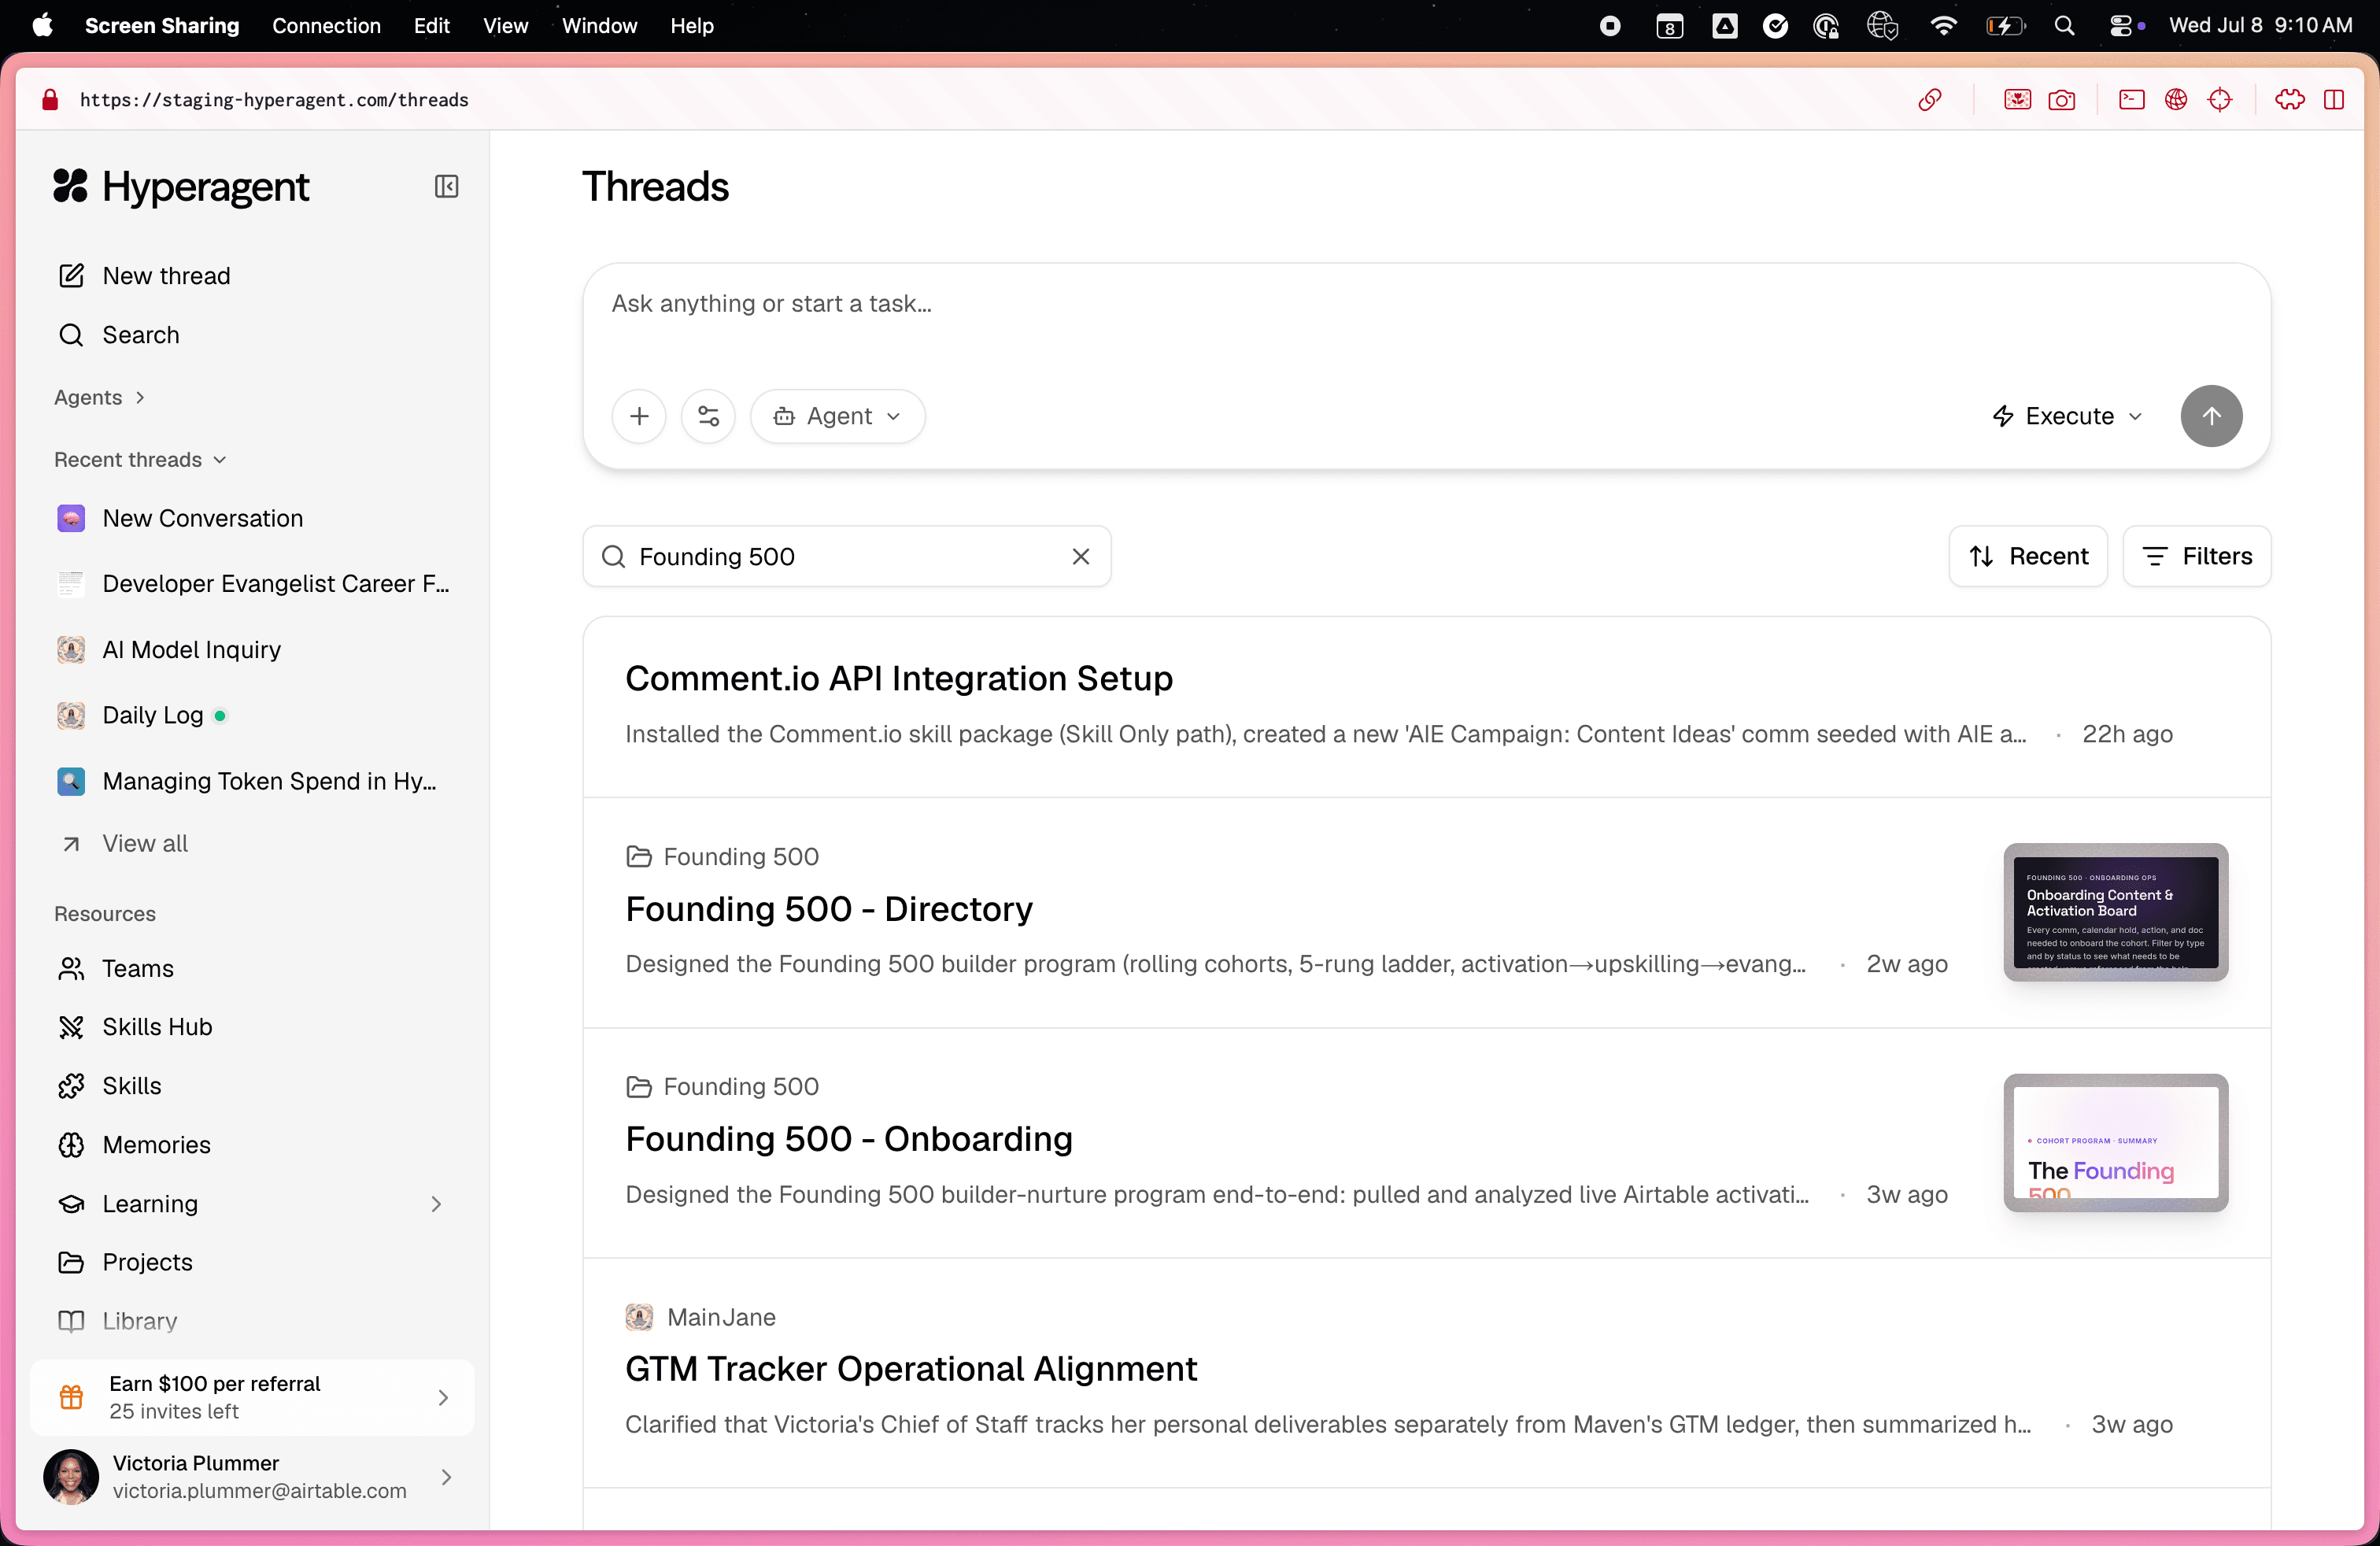The height and width of the screenshot is (1546, 2380).
Task: Click the send arrow button
Action: [x=2211, y=416]
